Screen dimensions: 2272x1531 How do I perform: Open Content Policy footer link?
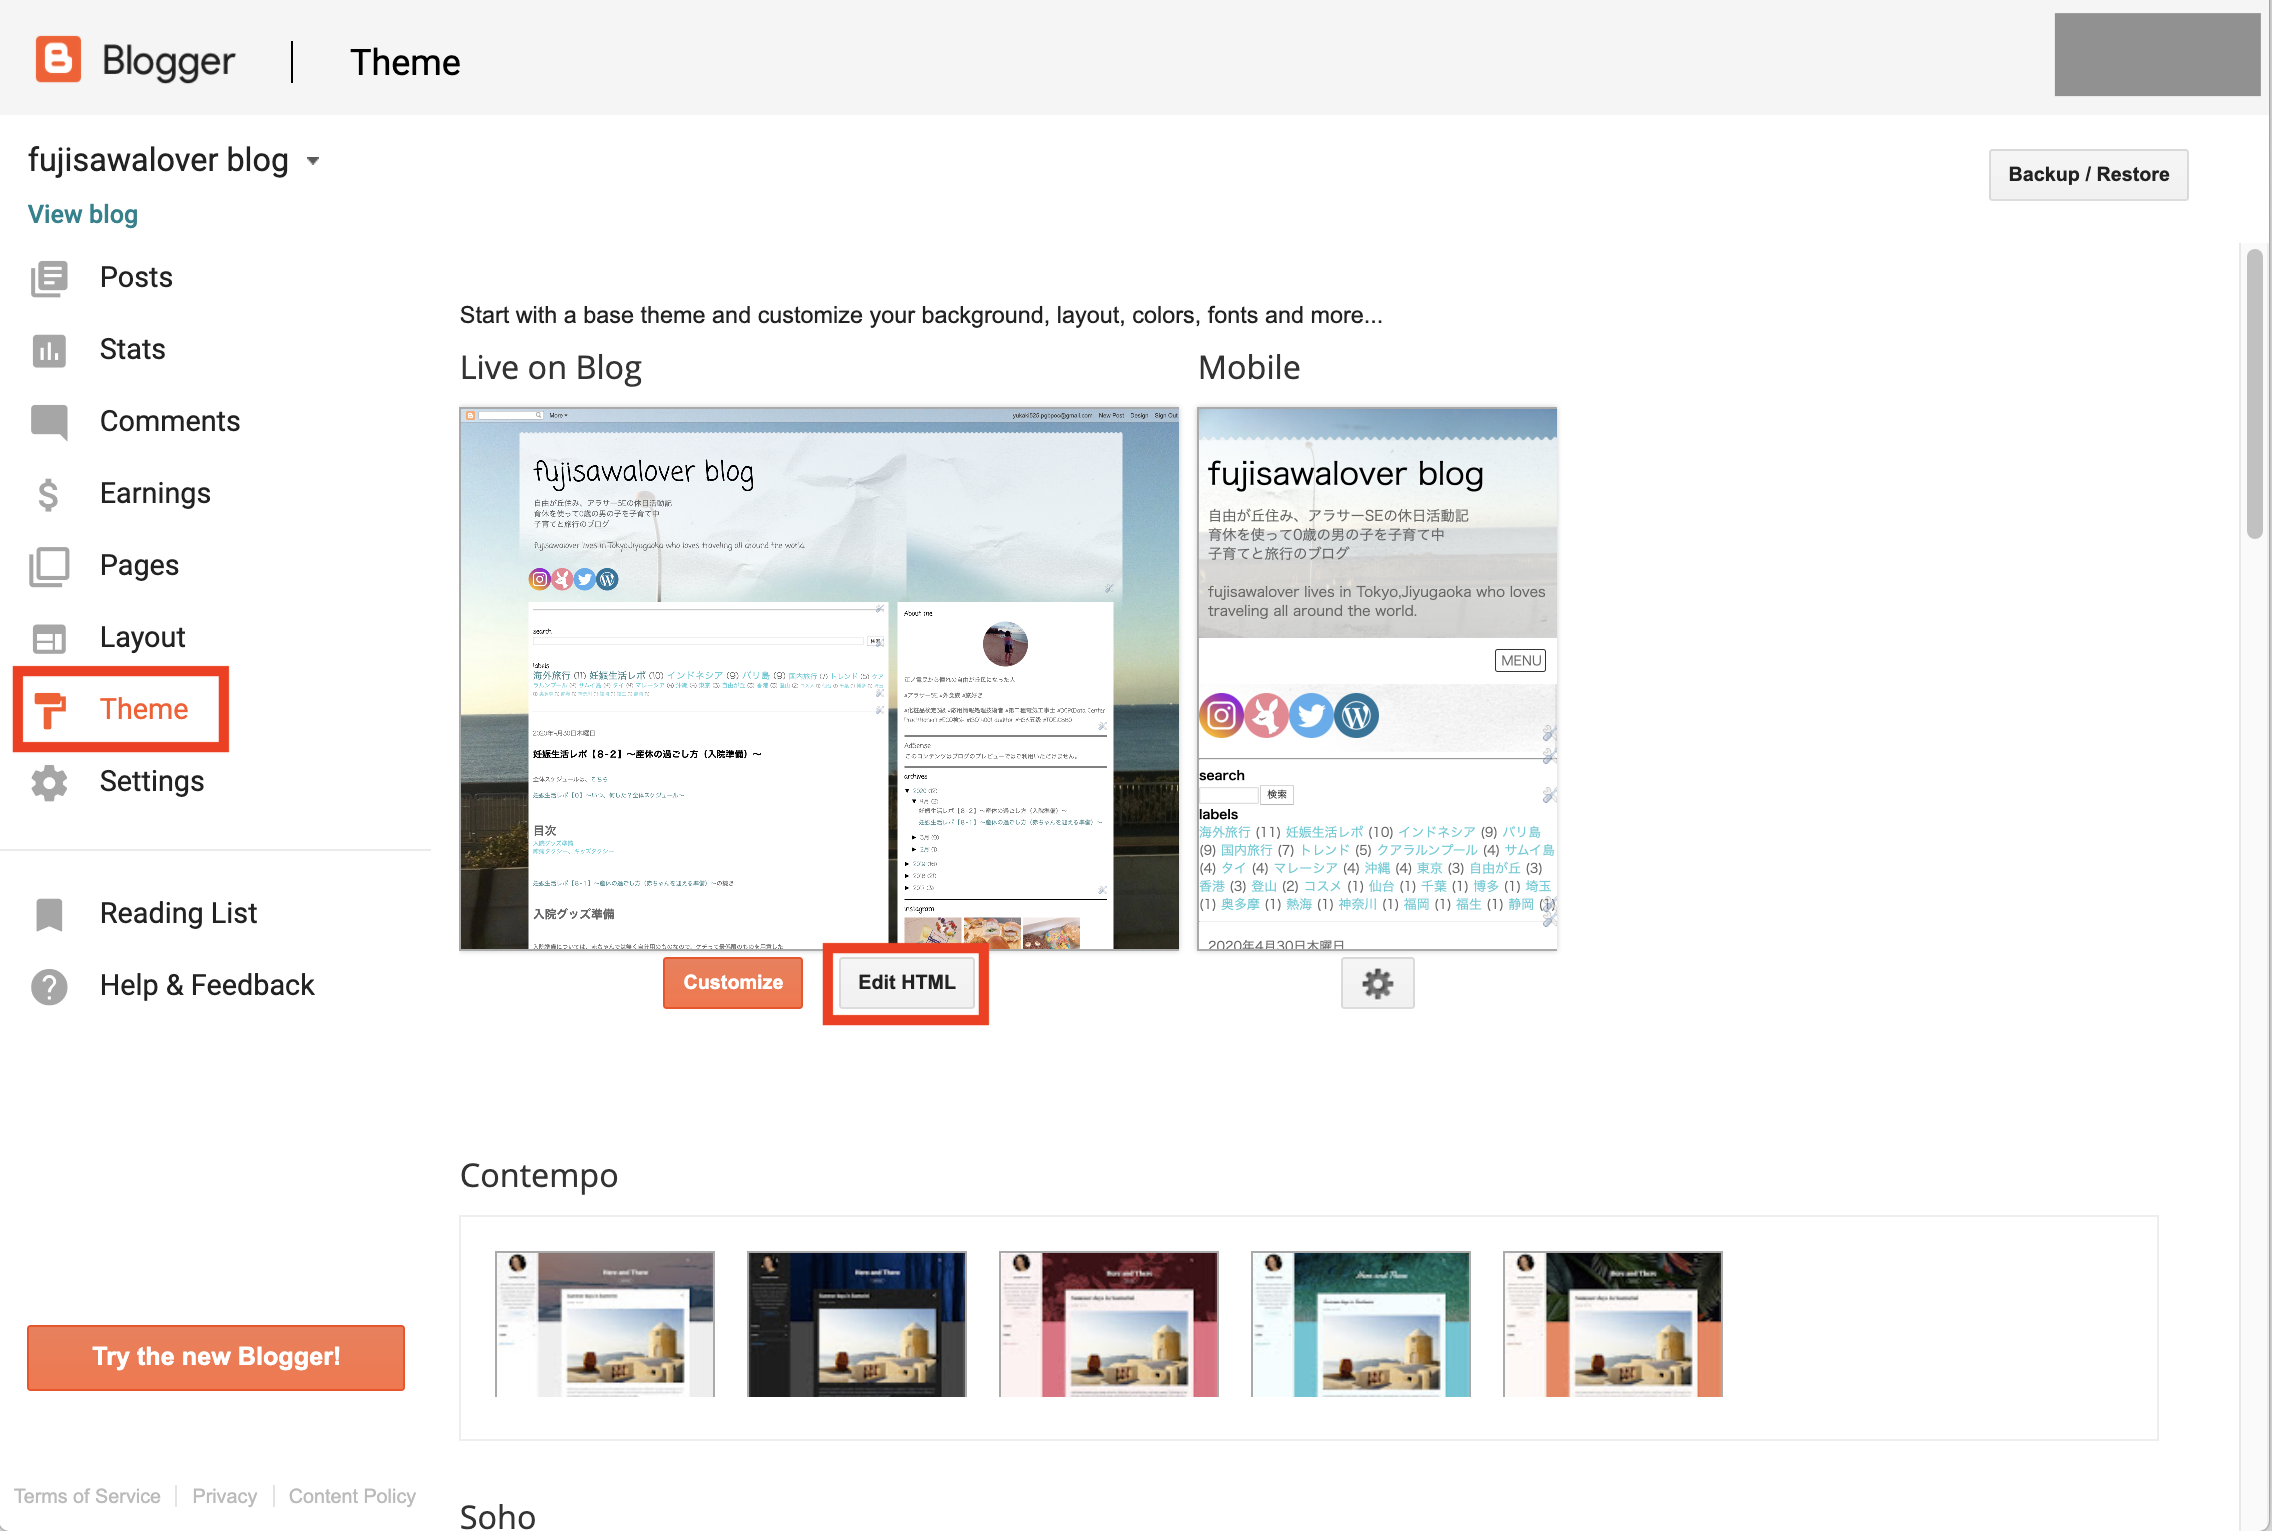352,1497
